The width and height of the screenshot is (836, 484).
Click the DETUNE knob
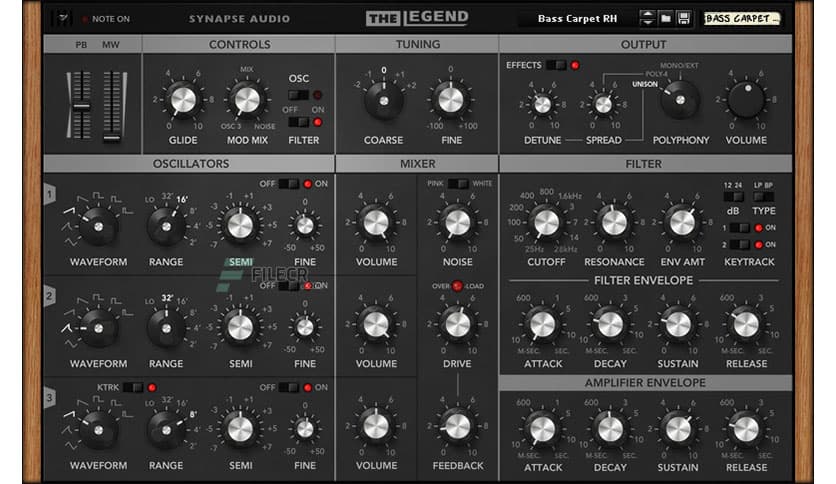[543, 104]
